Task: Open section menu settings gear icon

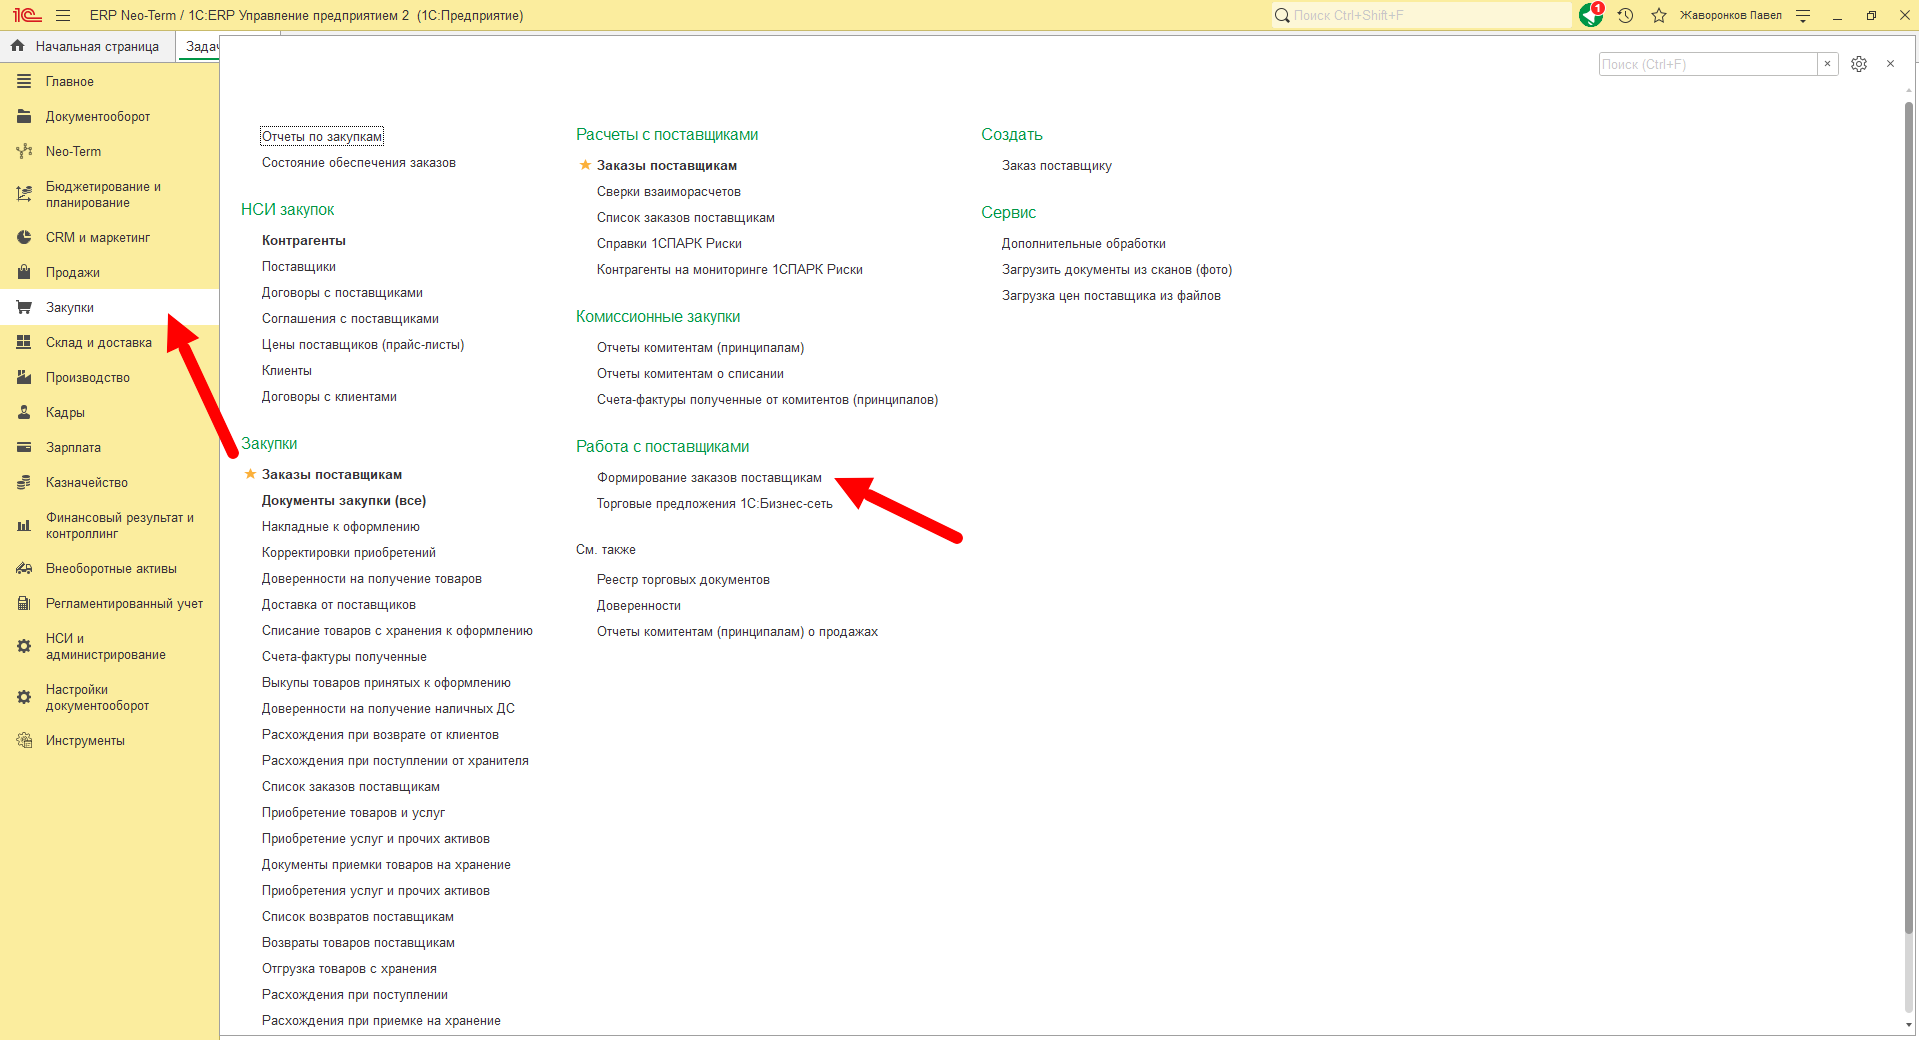Action: point(1859,64)
